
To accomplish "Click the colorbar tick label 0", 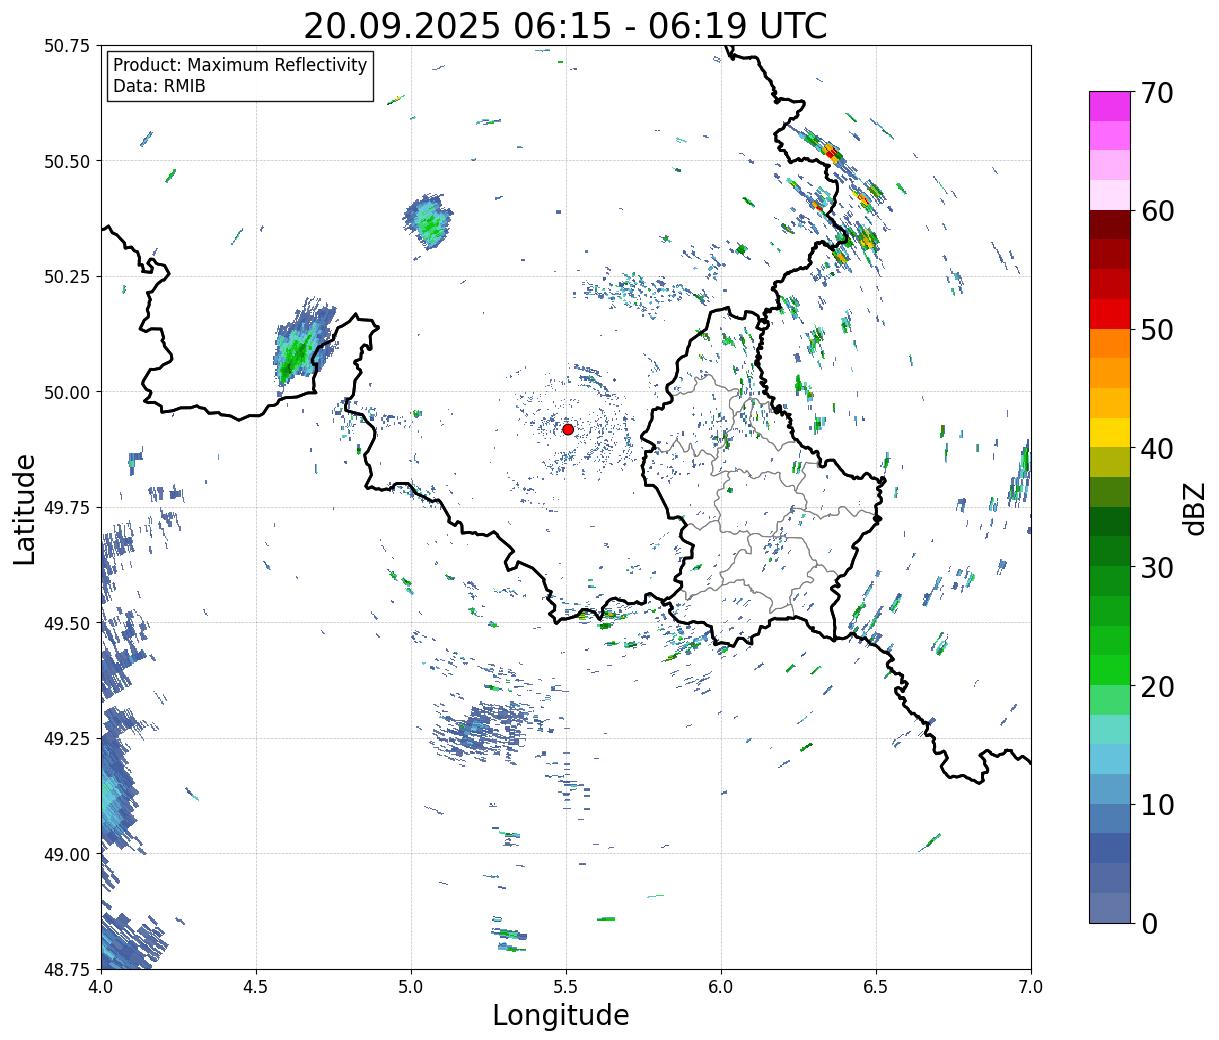I will pyautogui.click(x=1148, y=923).
